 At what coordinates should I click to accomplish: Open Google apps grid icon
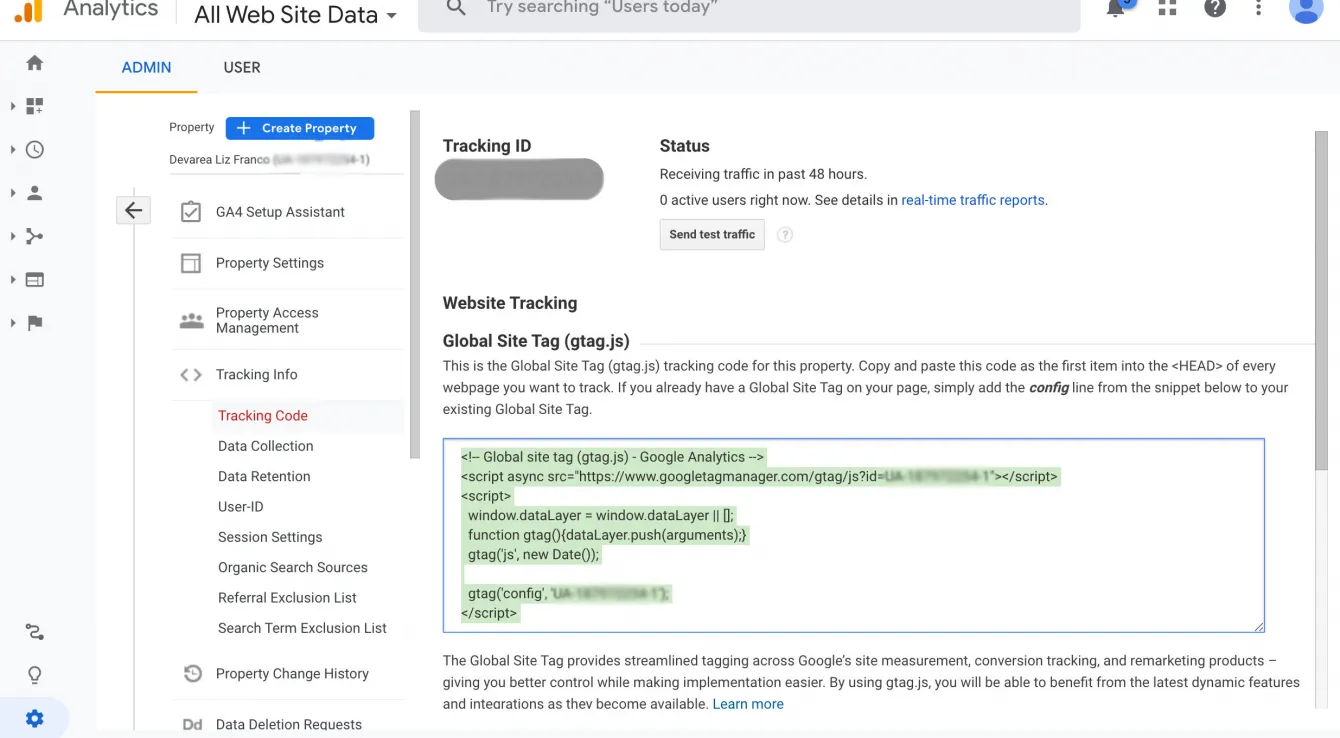pos(1167,8)
